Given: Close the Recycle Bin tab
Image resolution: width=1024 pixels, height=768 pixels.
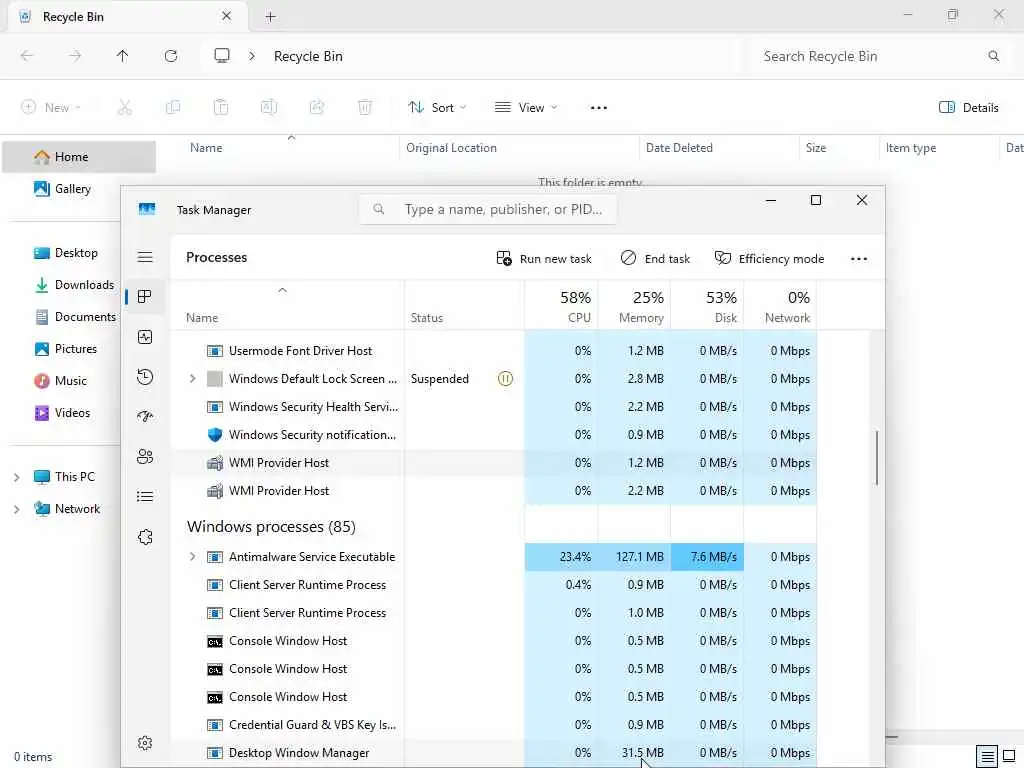Looking at the screenshot, I should 226,16.
